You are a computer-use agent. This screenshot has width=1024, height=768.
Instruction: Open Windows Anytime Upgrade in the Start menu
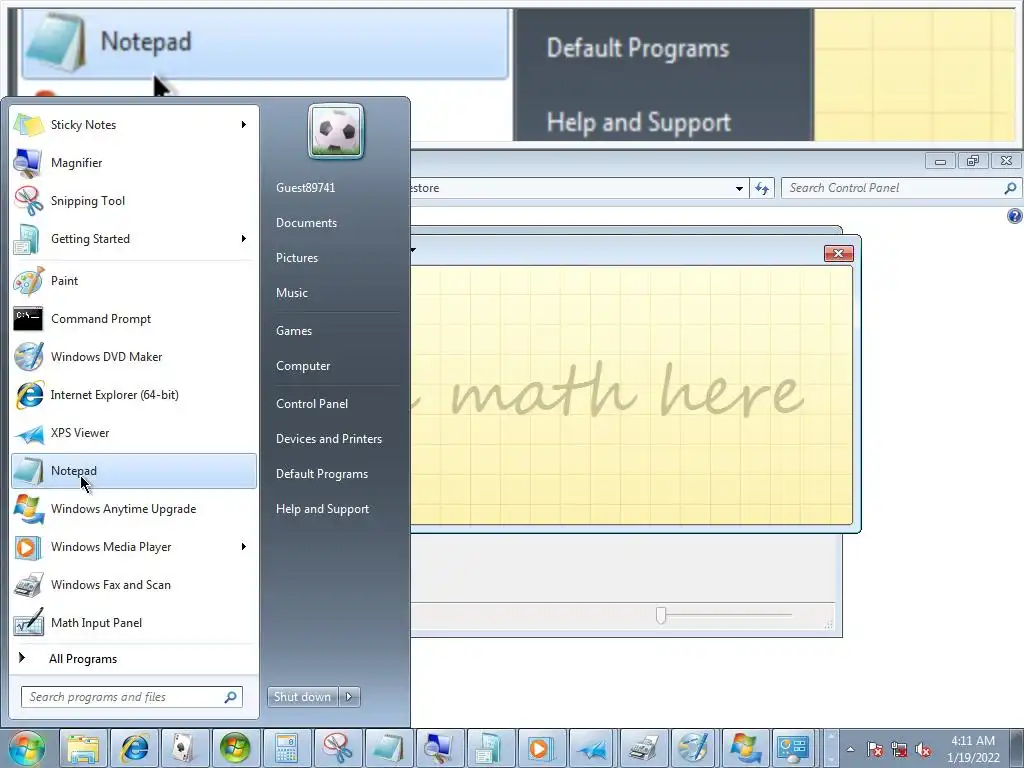134,509
